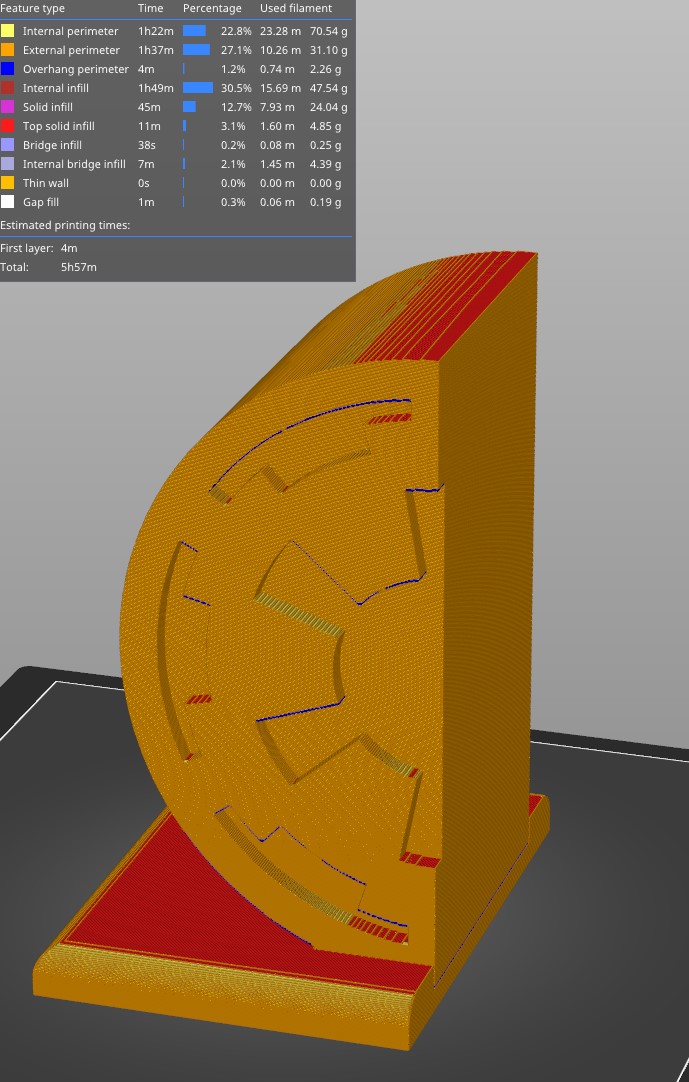
Task: Click the Total 5h57m print time
Action: [x=48, y=267]
